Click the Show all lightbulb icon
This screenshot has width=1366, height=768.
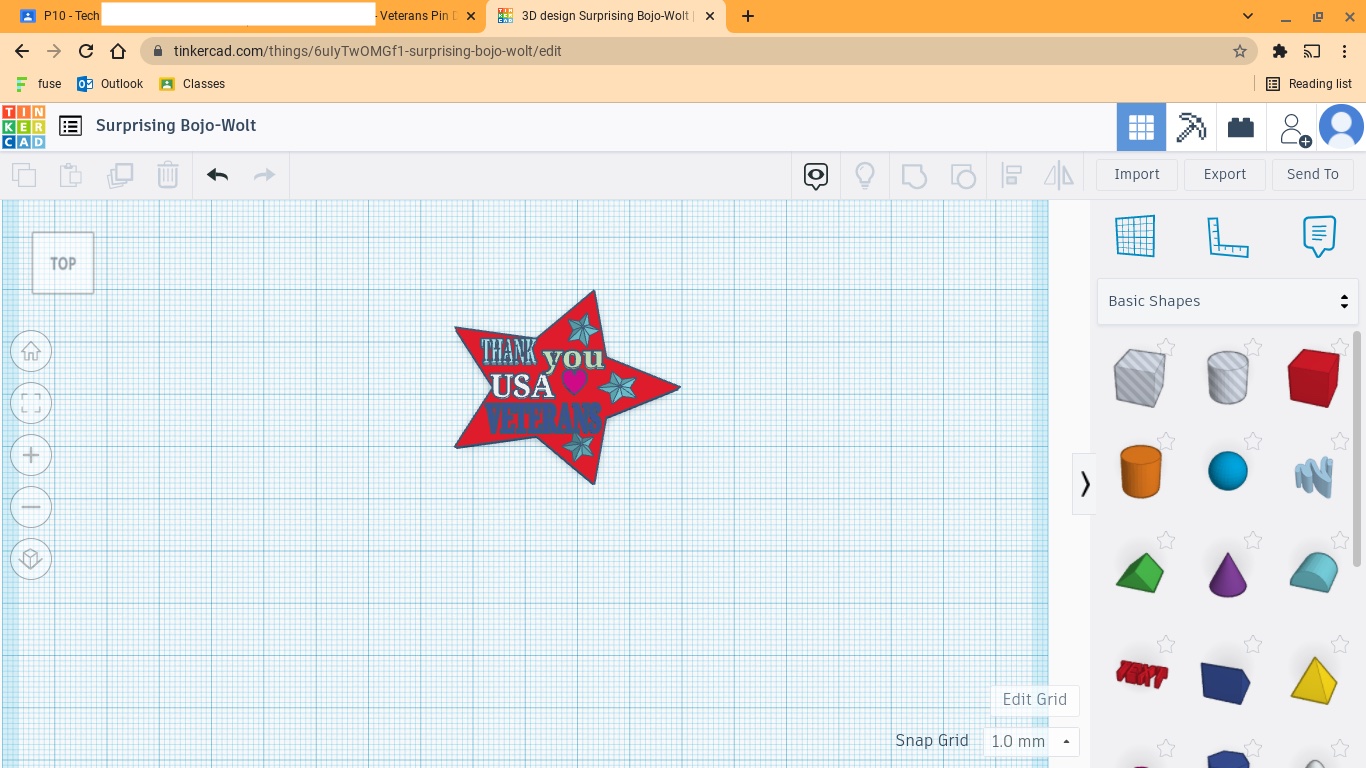[865, 176]
